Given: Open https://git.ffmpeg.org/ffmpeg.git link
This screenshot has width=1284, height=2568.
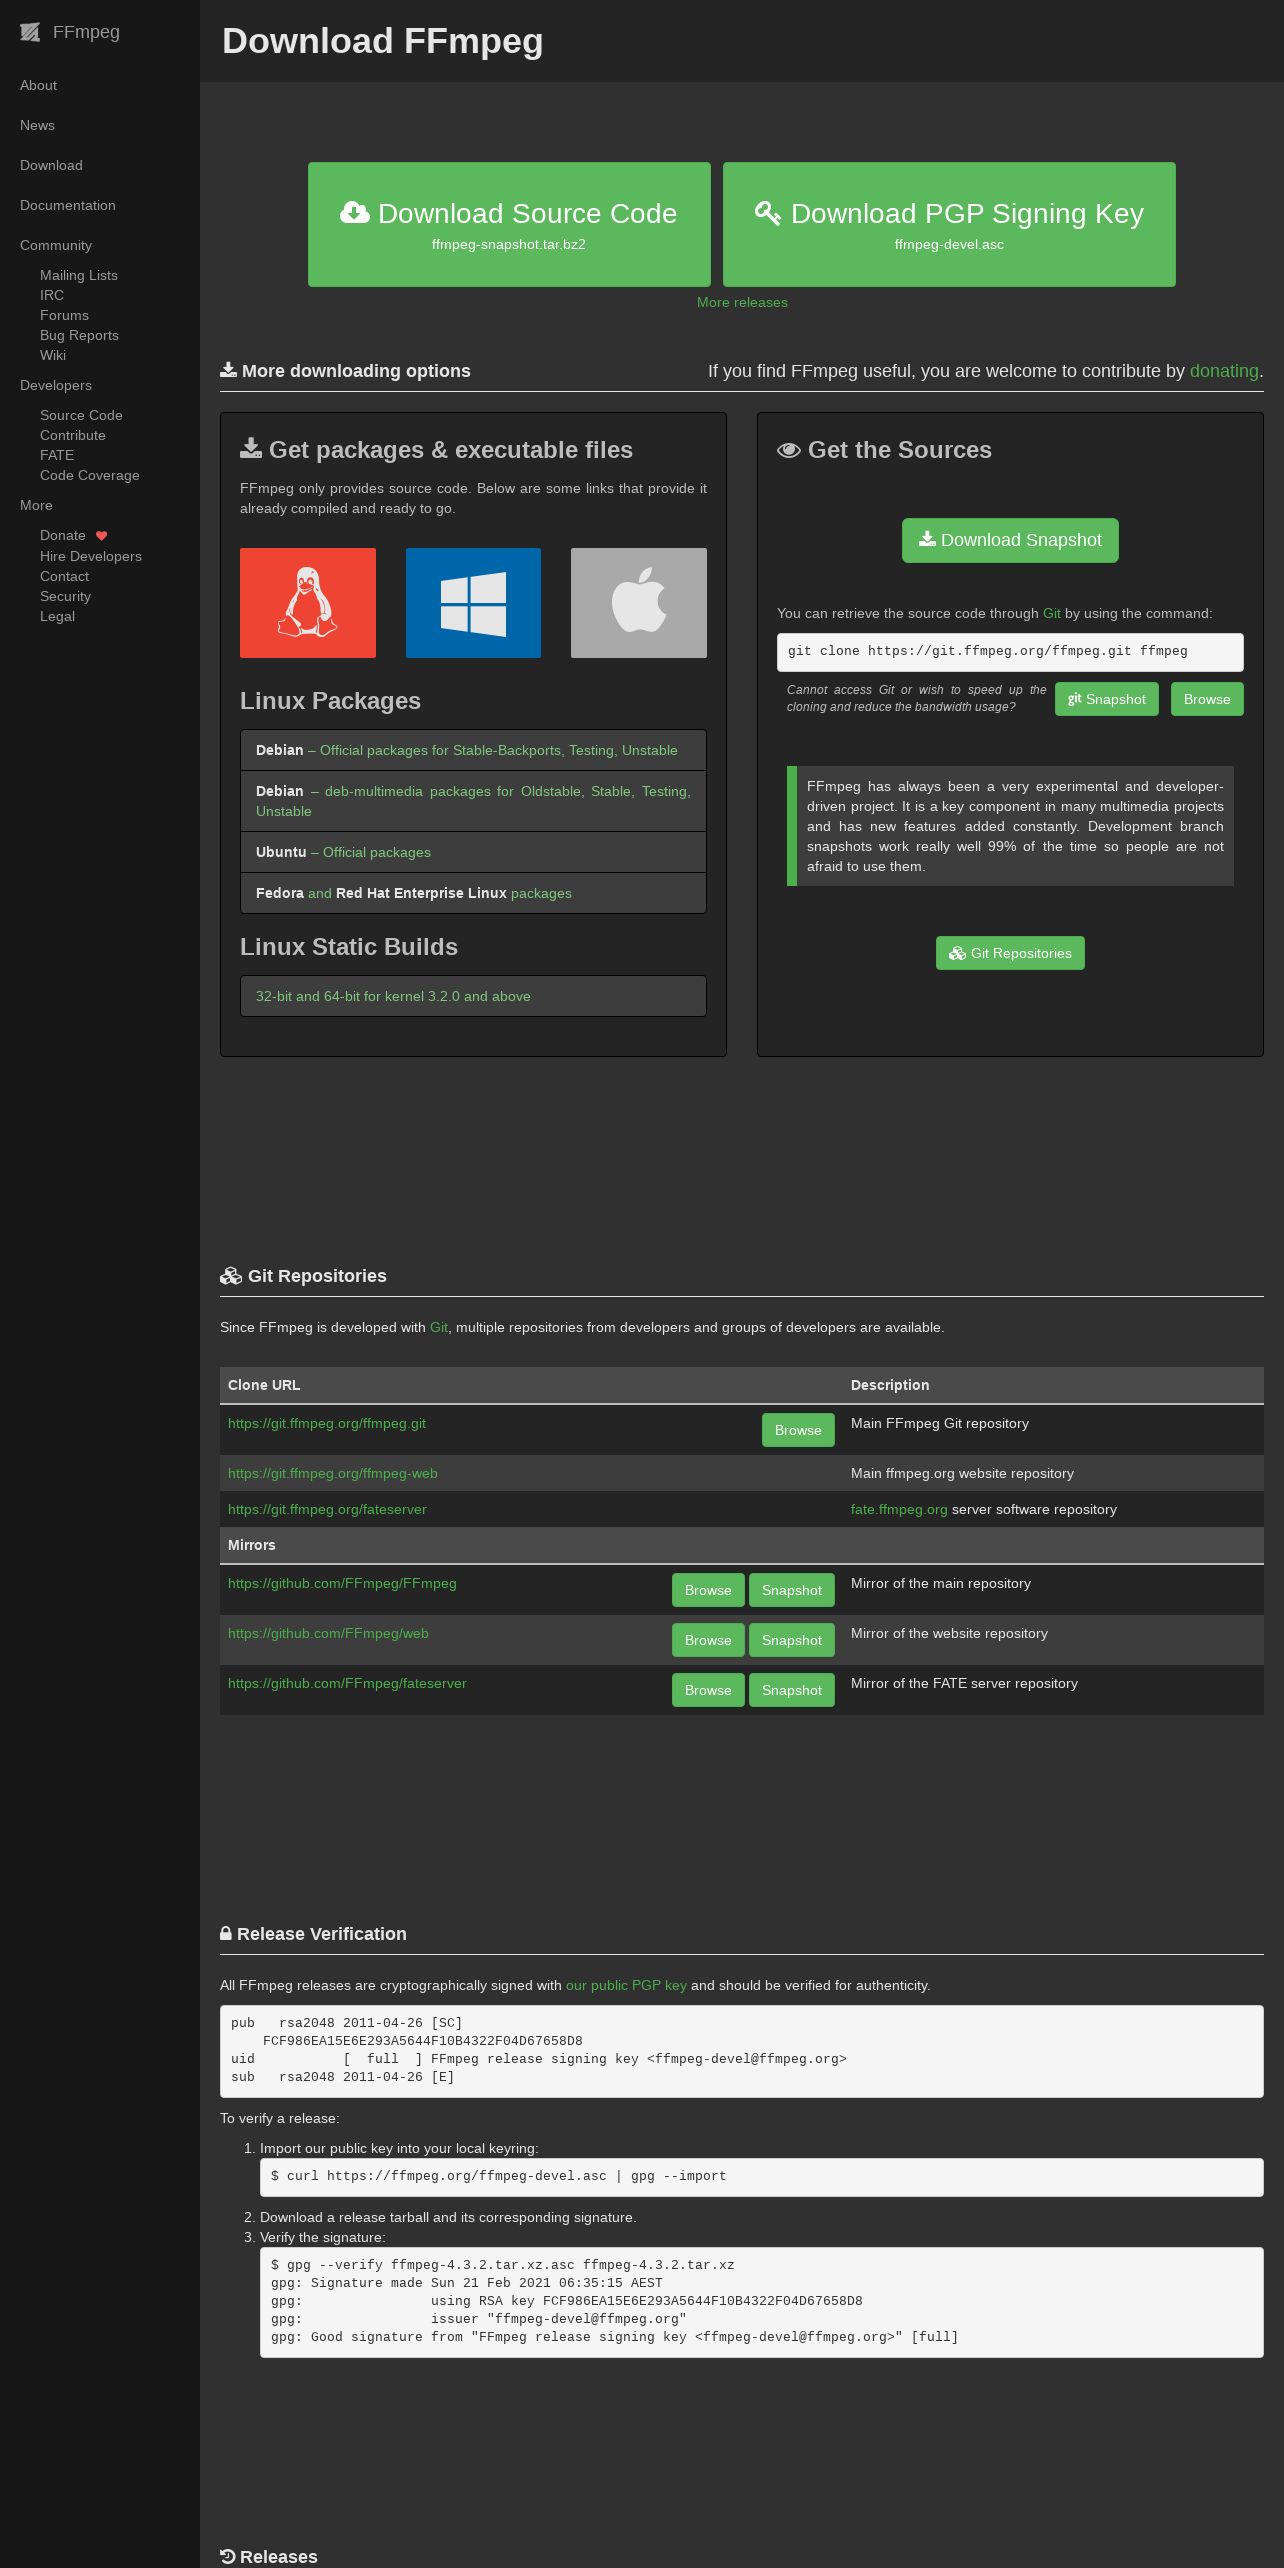Looking at the screenshot, I should 327,1423.
